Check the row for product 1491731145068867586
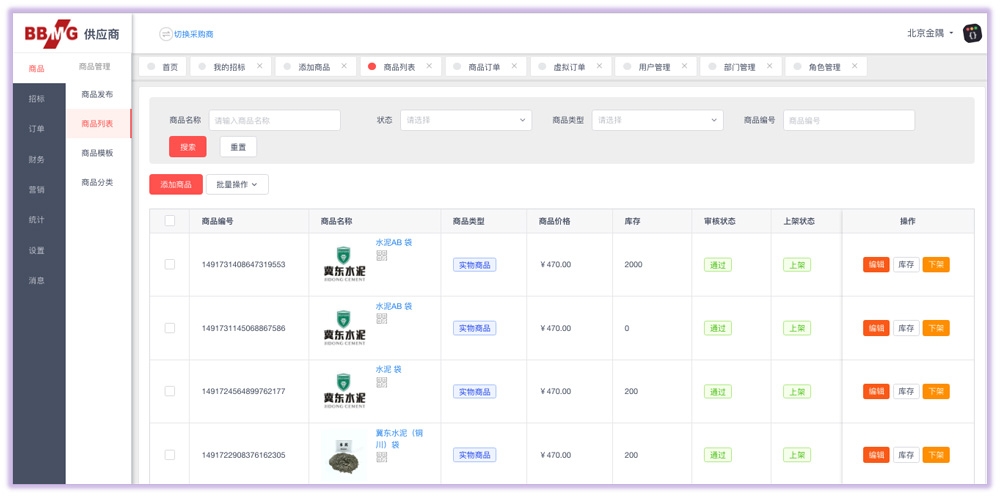Viewport: 1000px width, 497px height. click(x=170, y=328)
